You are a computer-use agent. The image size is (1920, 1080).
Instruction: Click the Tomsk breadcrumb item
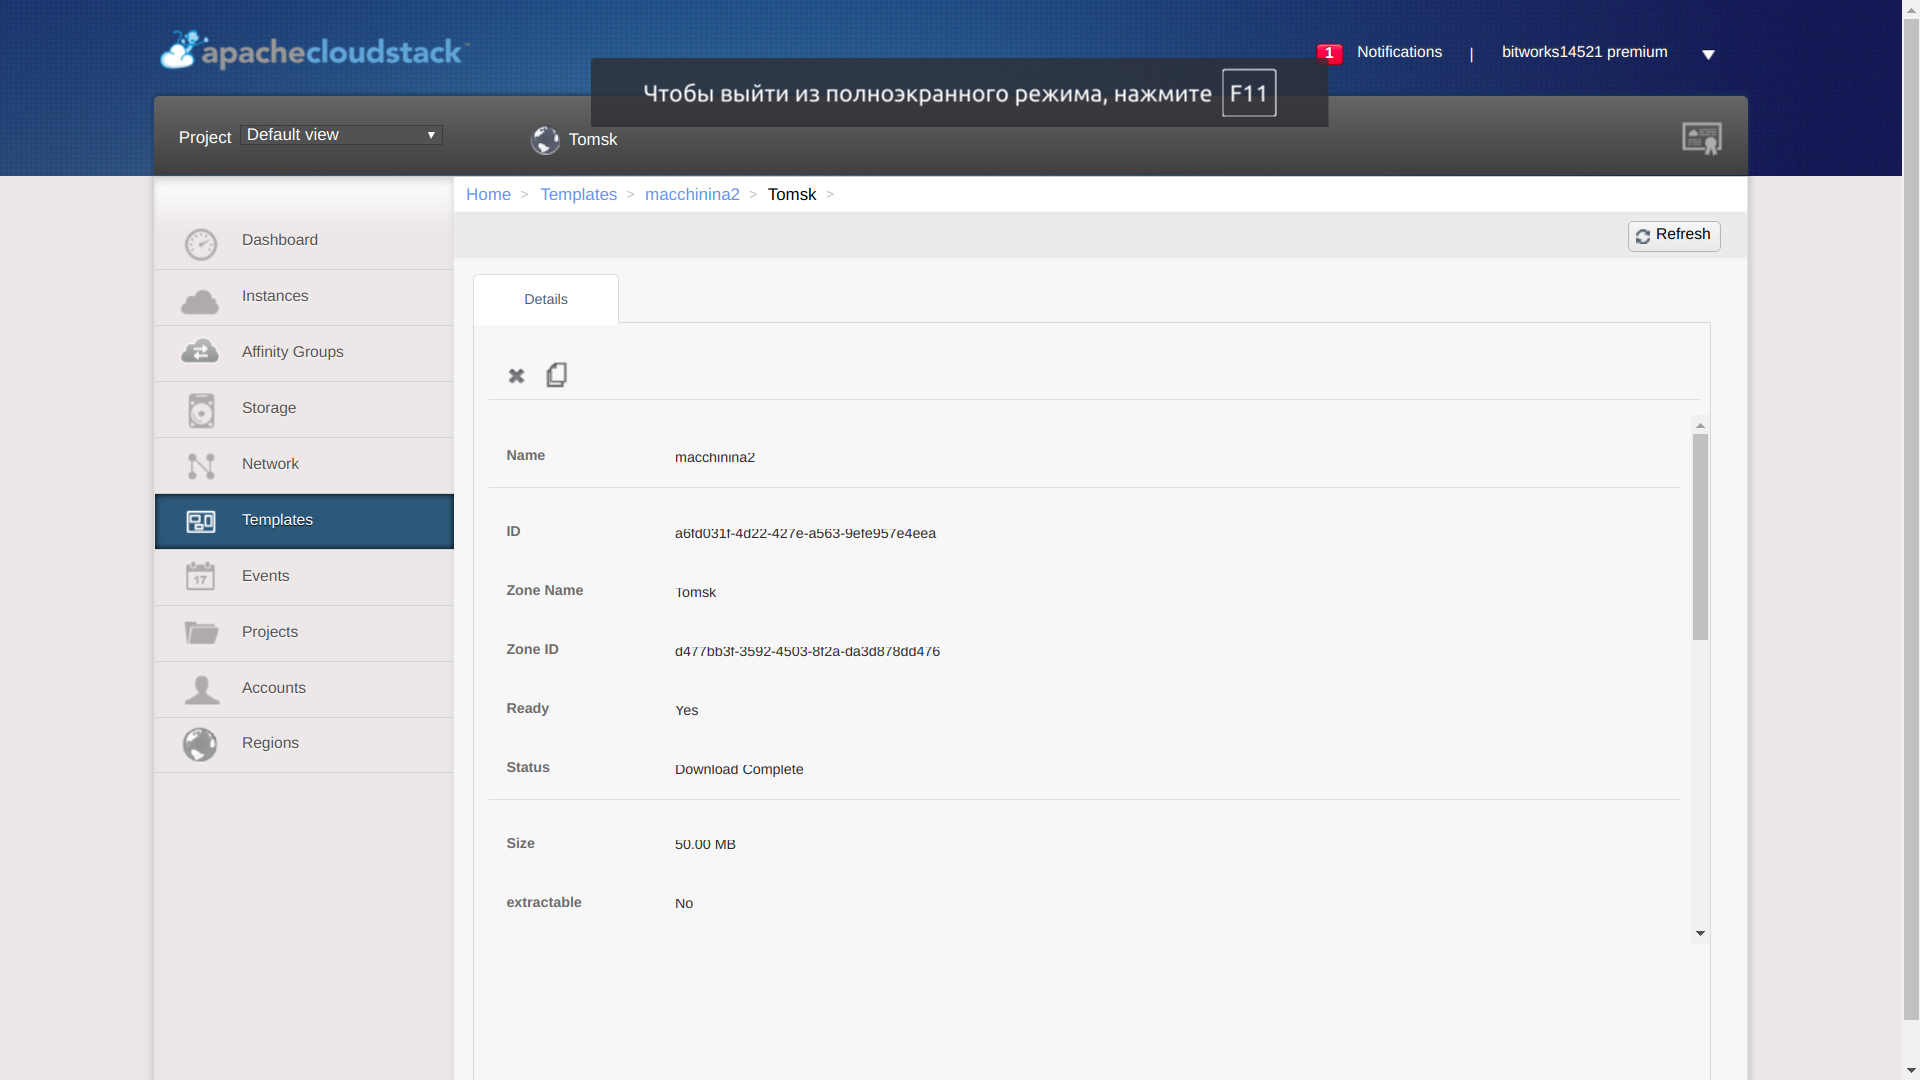click(792, 195)
